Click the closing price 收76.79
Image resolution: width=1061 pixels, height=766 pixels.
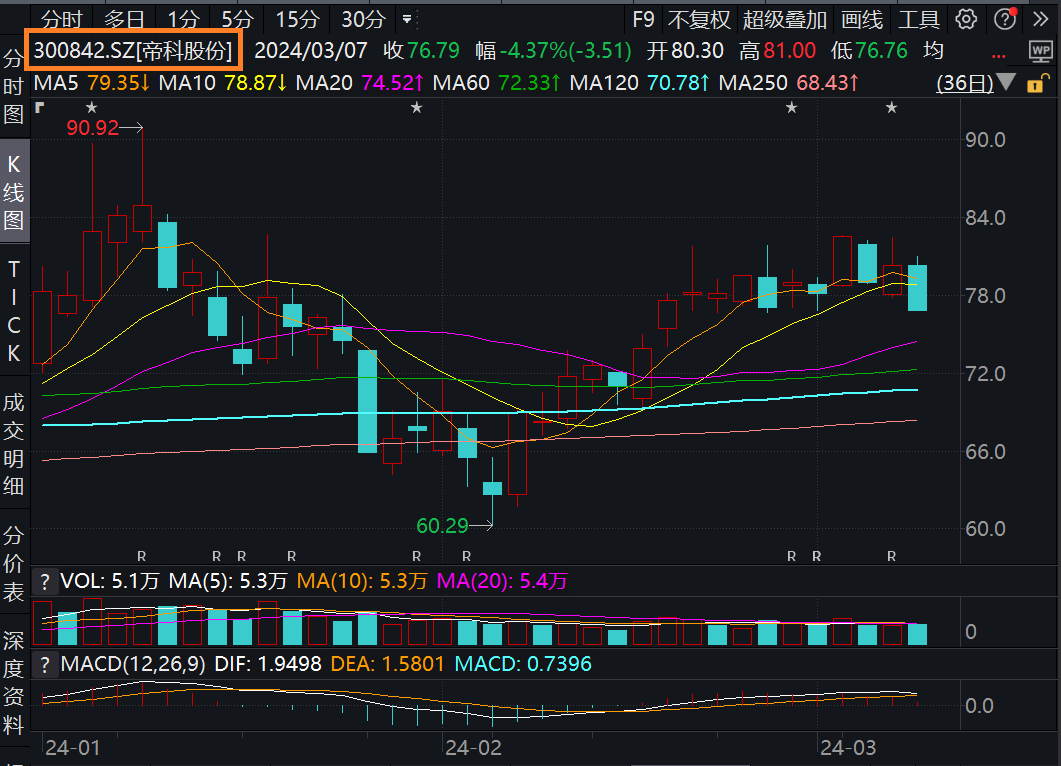pos(421,51)
